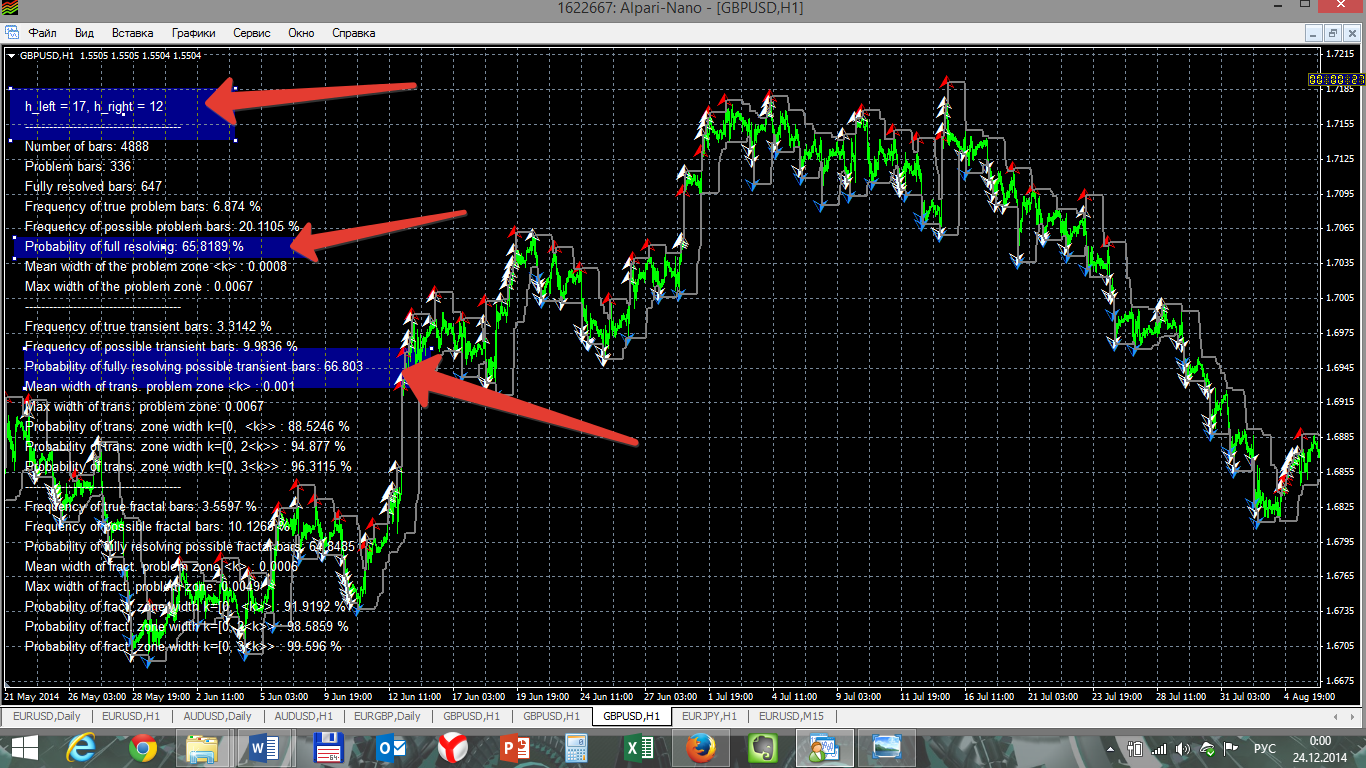
Task: Restore down the inner chart window
Action: tap(1333, 33)
